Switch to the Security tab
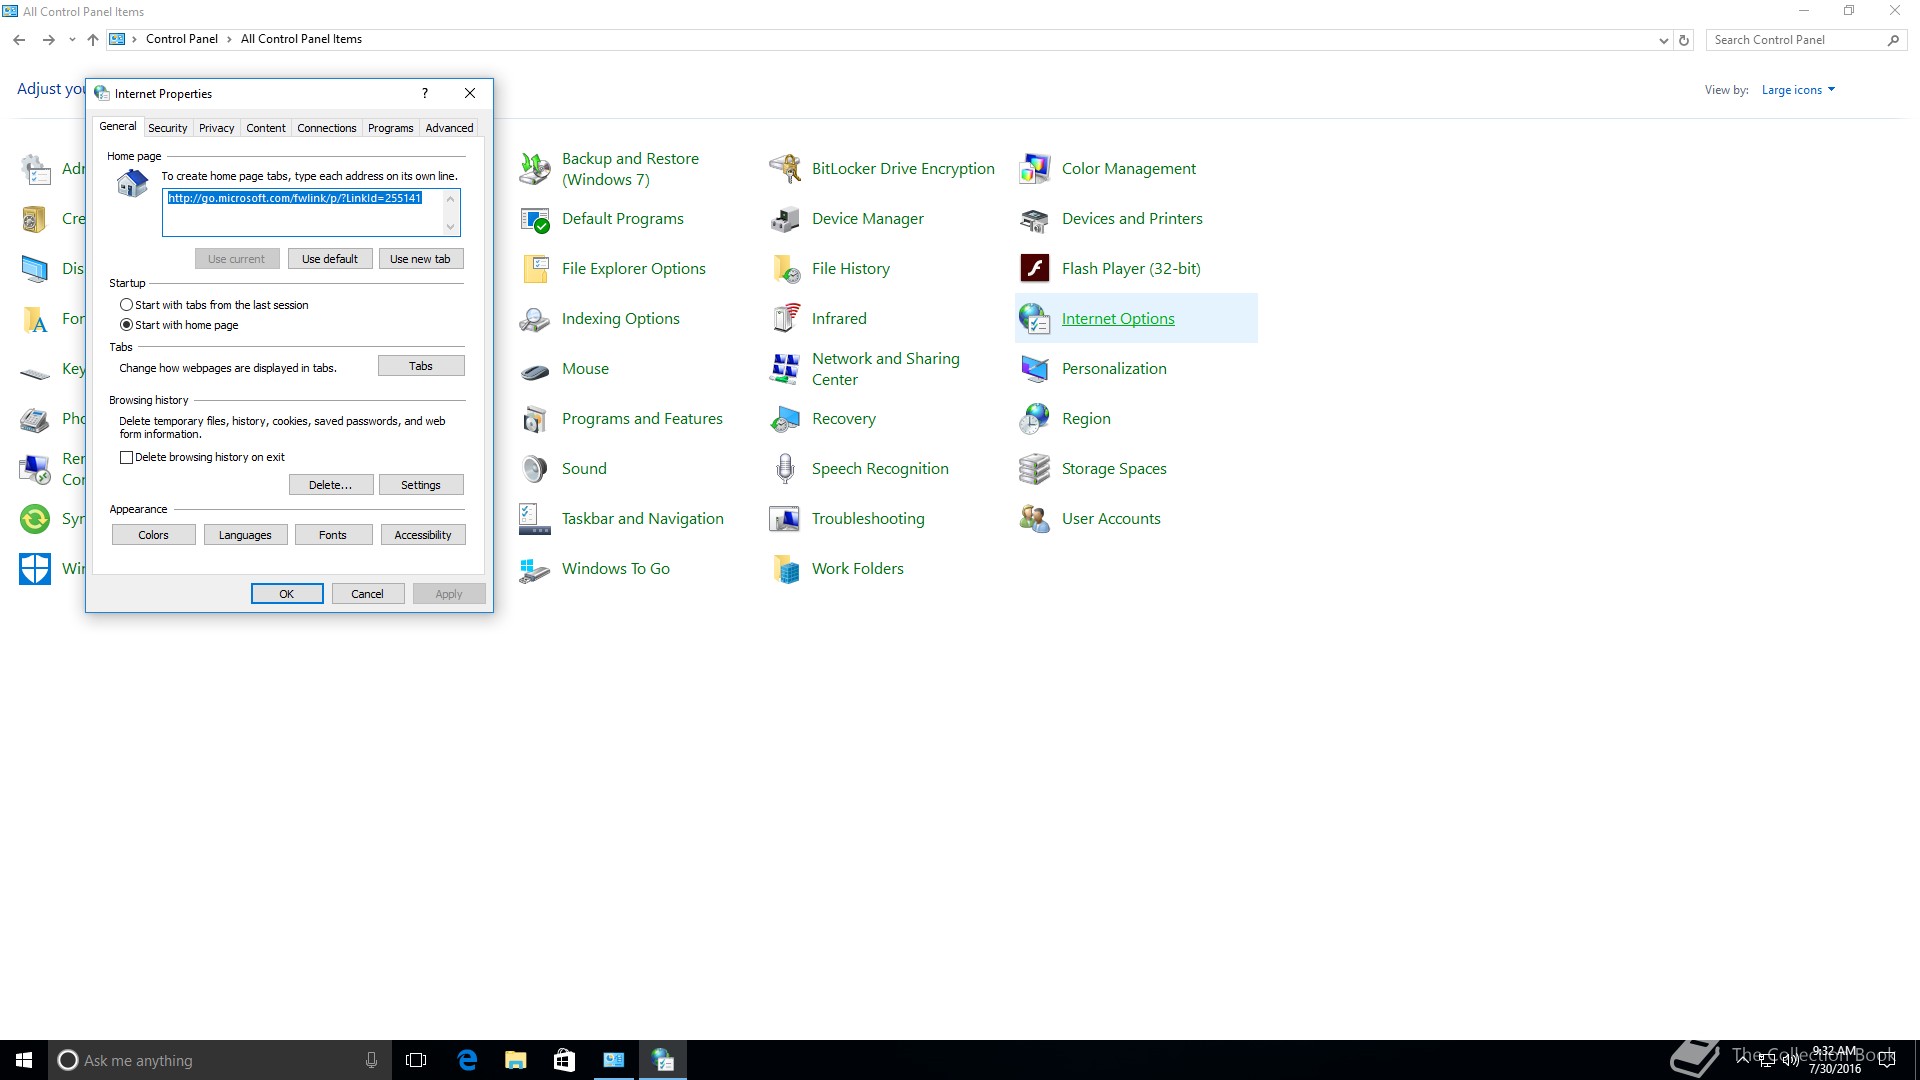Screen dimensions: 1920x1080 click(168, 128)
